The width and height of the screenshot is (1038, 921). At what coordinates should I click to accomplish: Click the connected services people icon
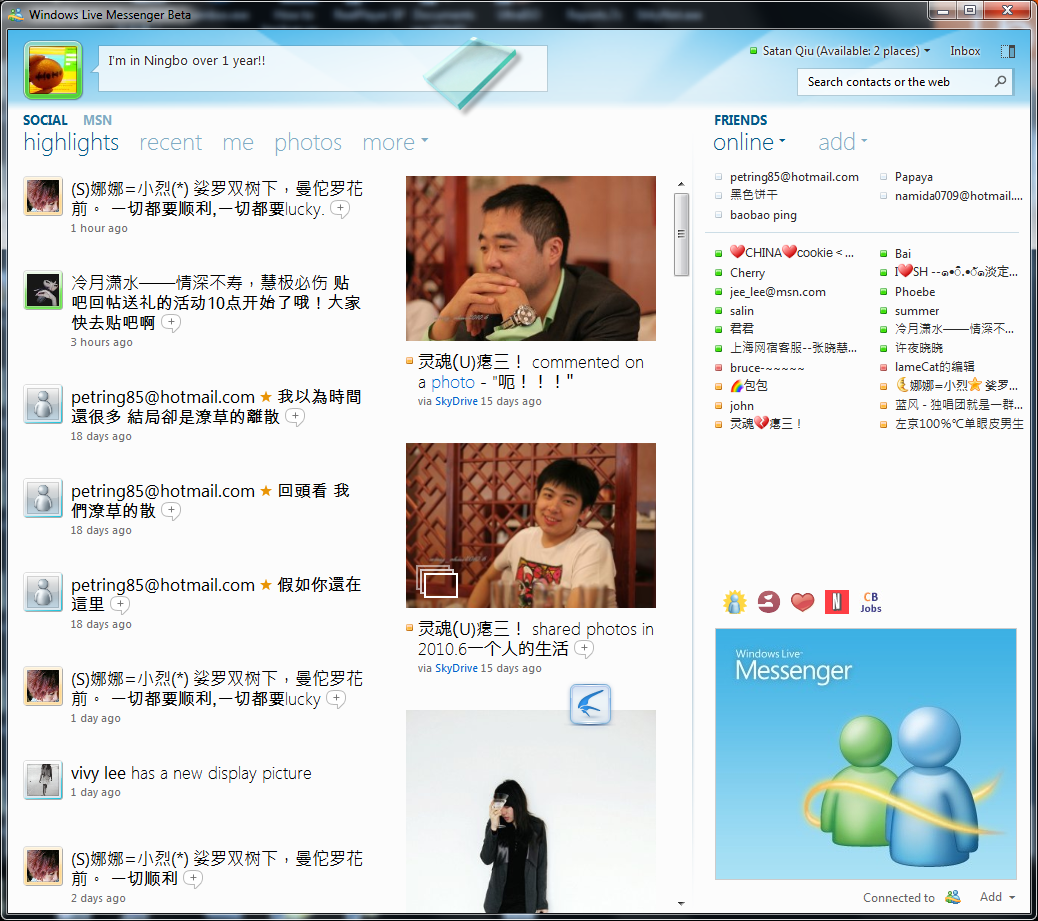[x=953, y=897]
